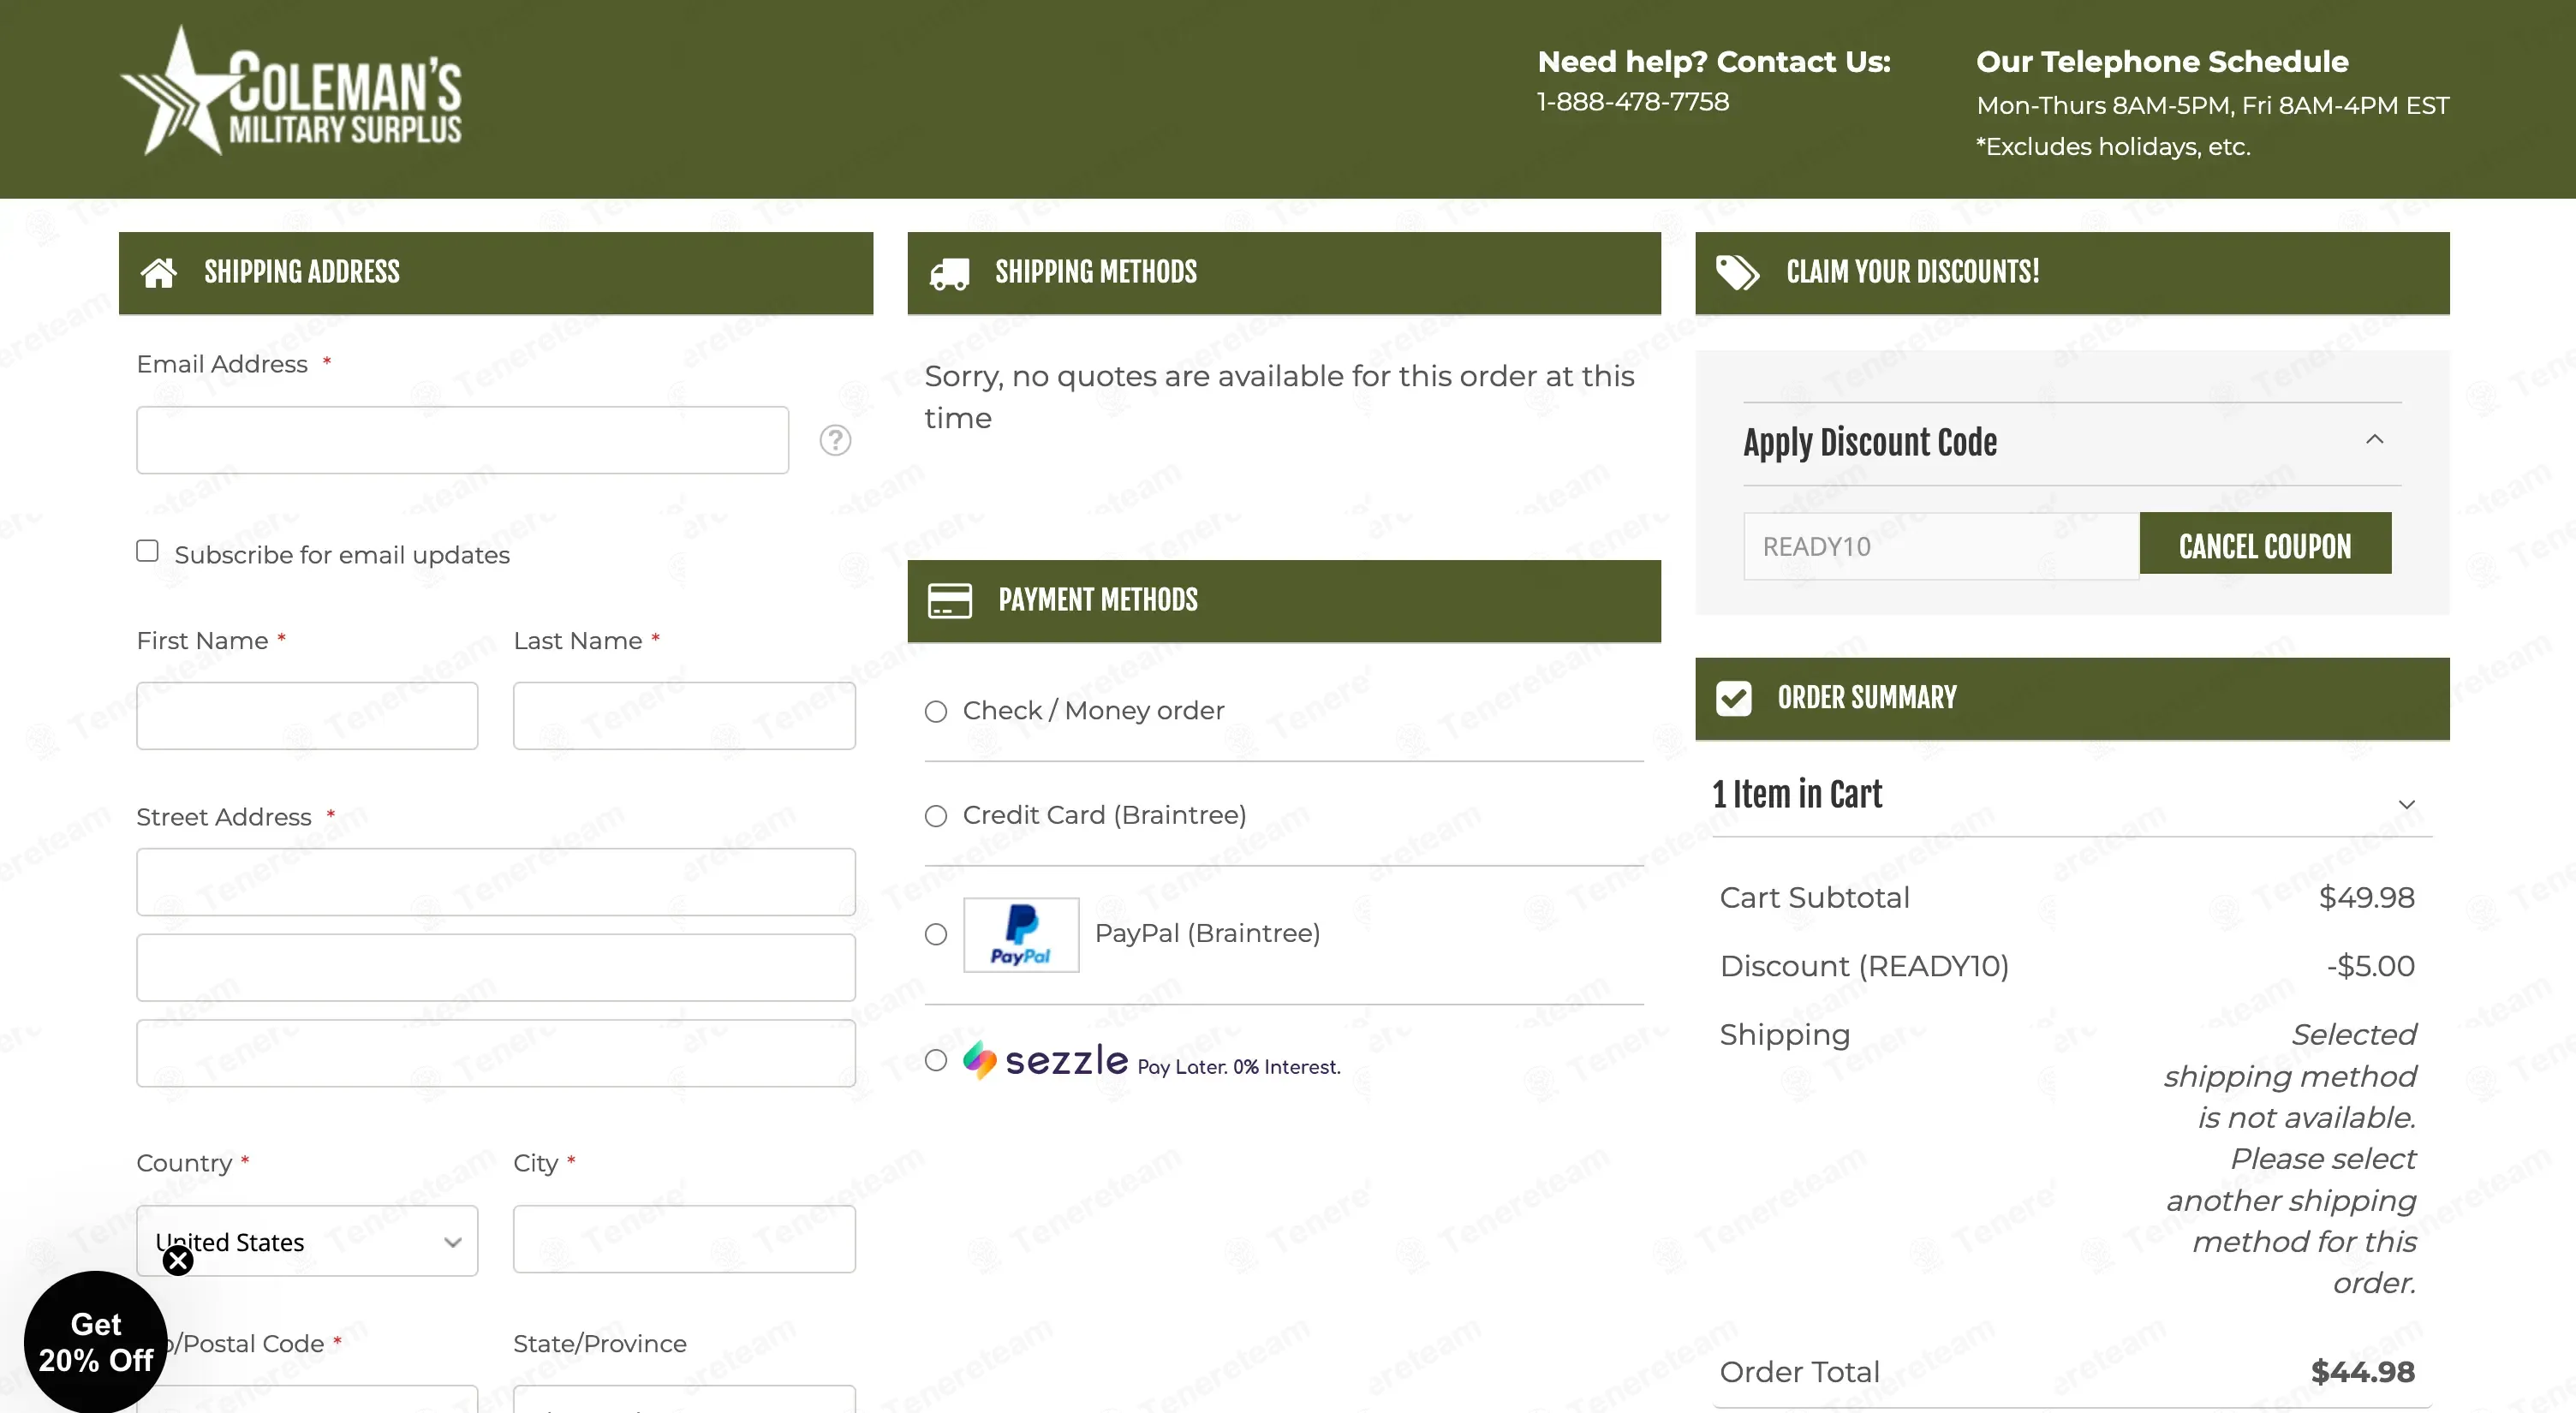
Task: Open the Country dropdown showing United States
Action: tap(307, 1241)
